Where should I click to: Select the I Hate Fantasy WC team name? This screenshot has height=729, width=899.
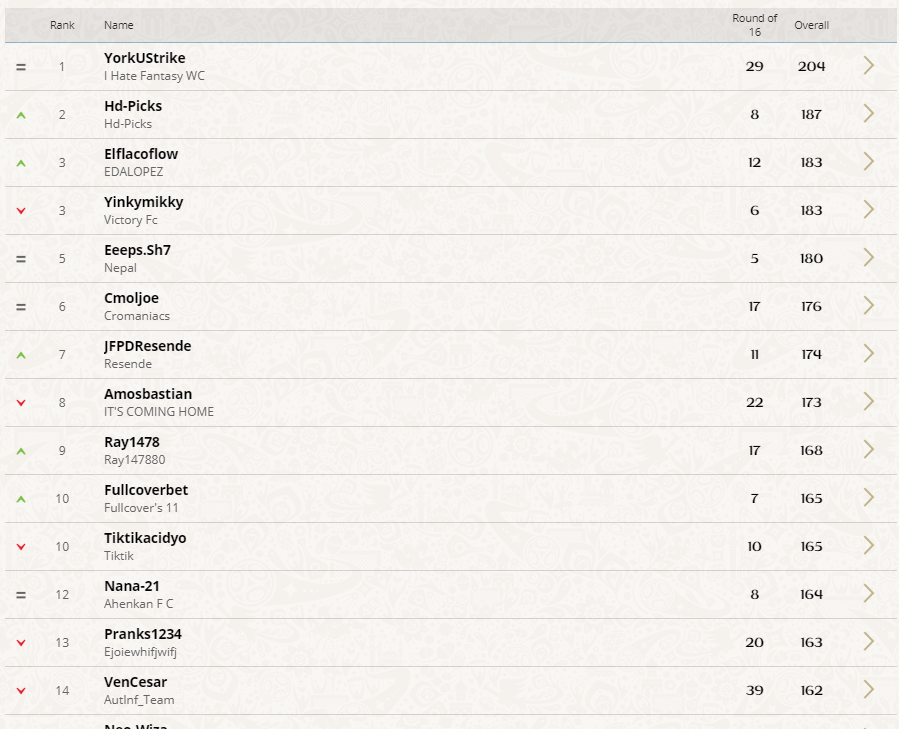(154, 76)
